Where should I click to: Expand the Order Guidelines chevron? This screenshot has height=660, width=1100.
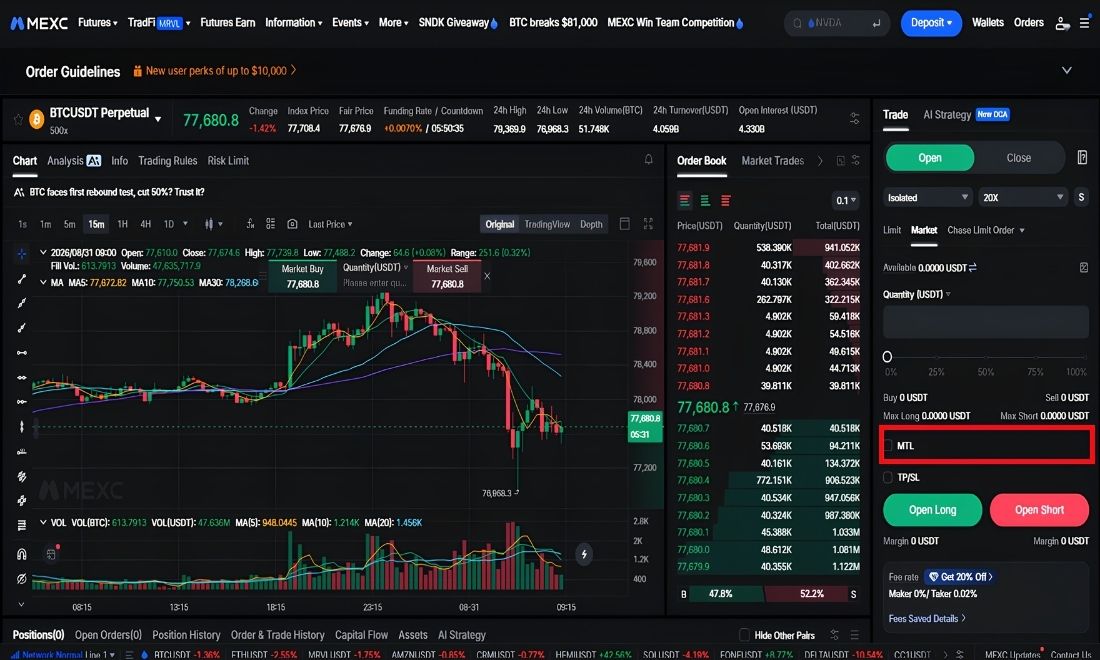(1066, 70)
